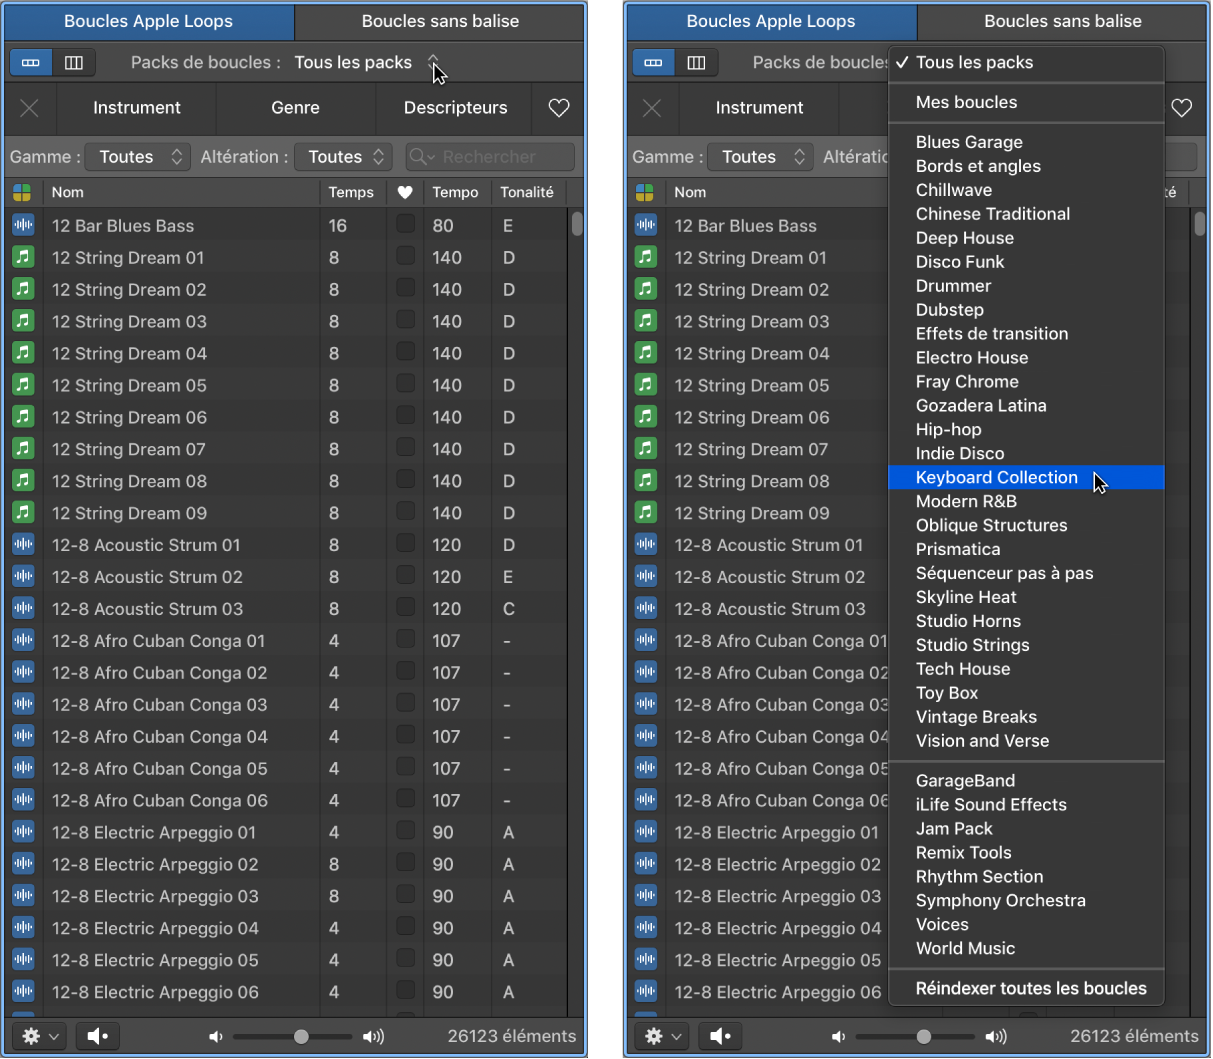
Task: Open Gamme Toutes popup in left panel
Action: click(x=137, y=157)
